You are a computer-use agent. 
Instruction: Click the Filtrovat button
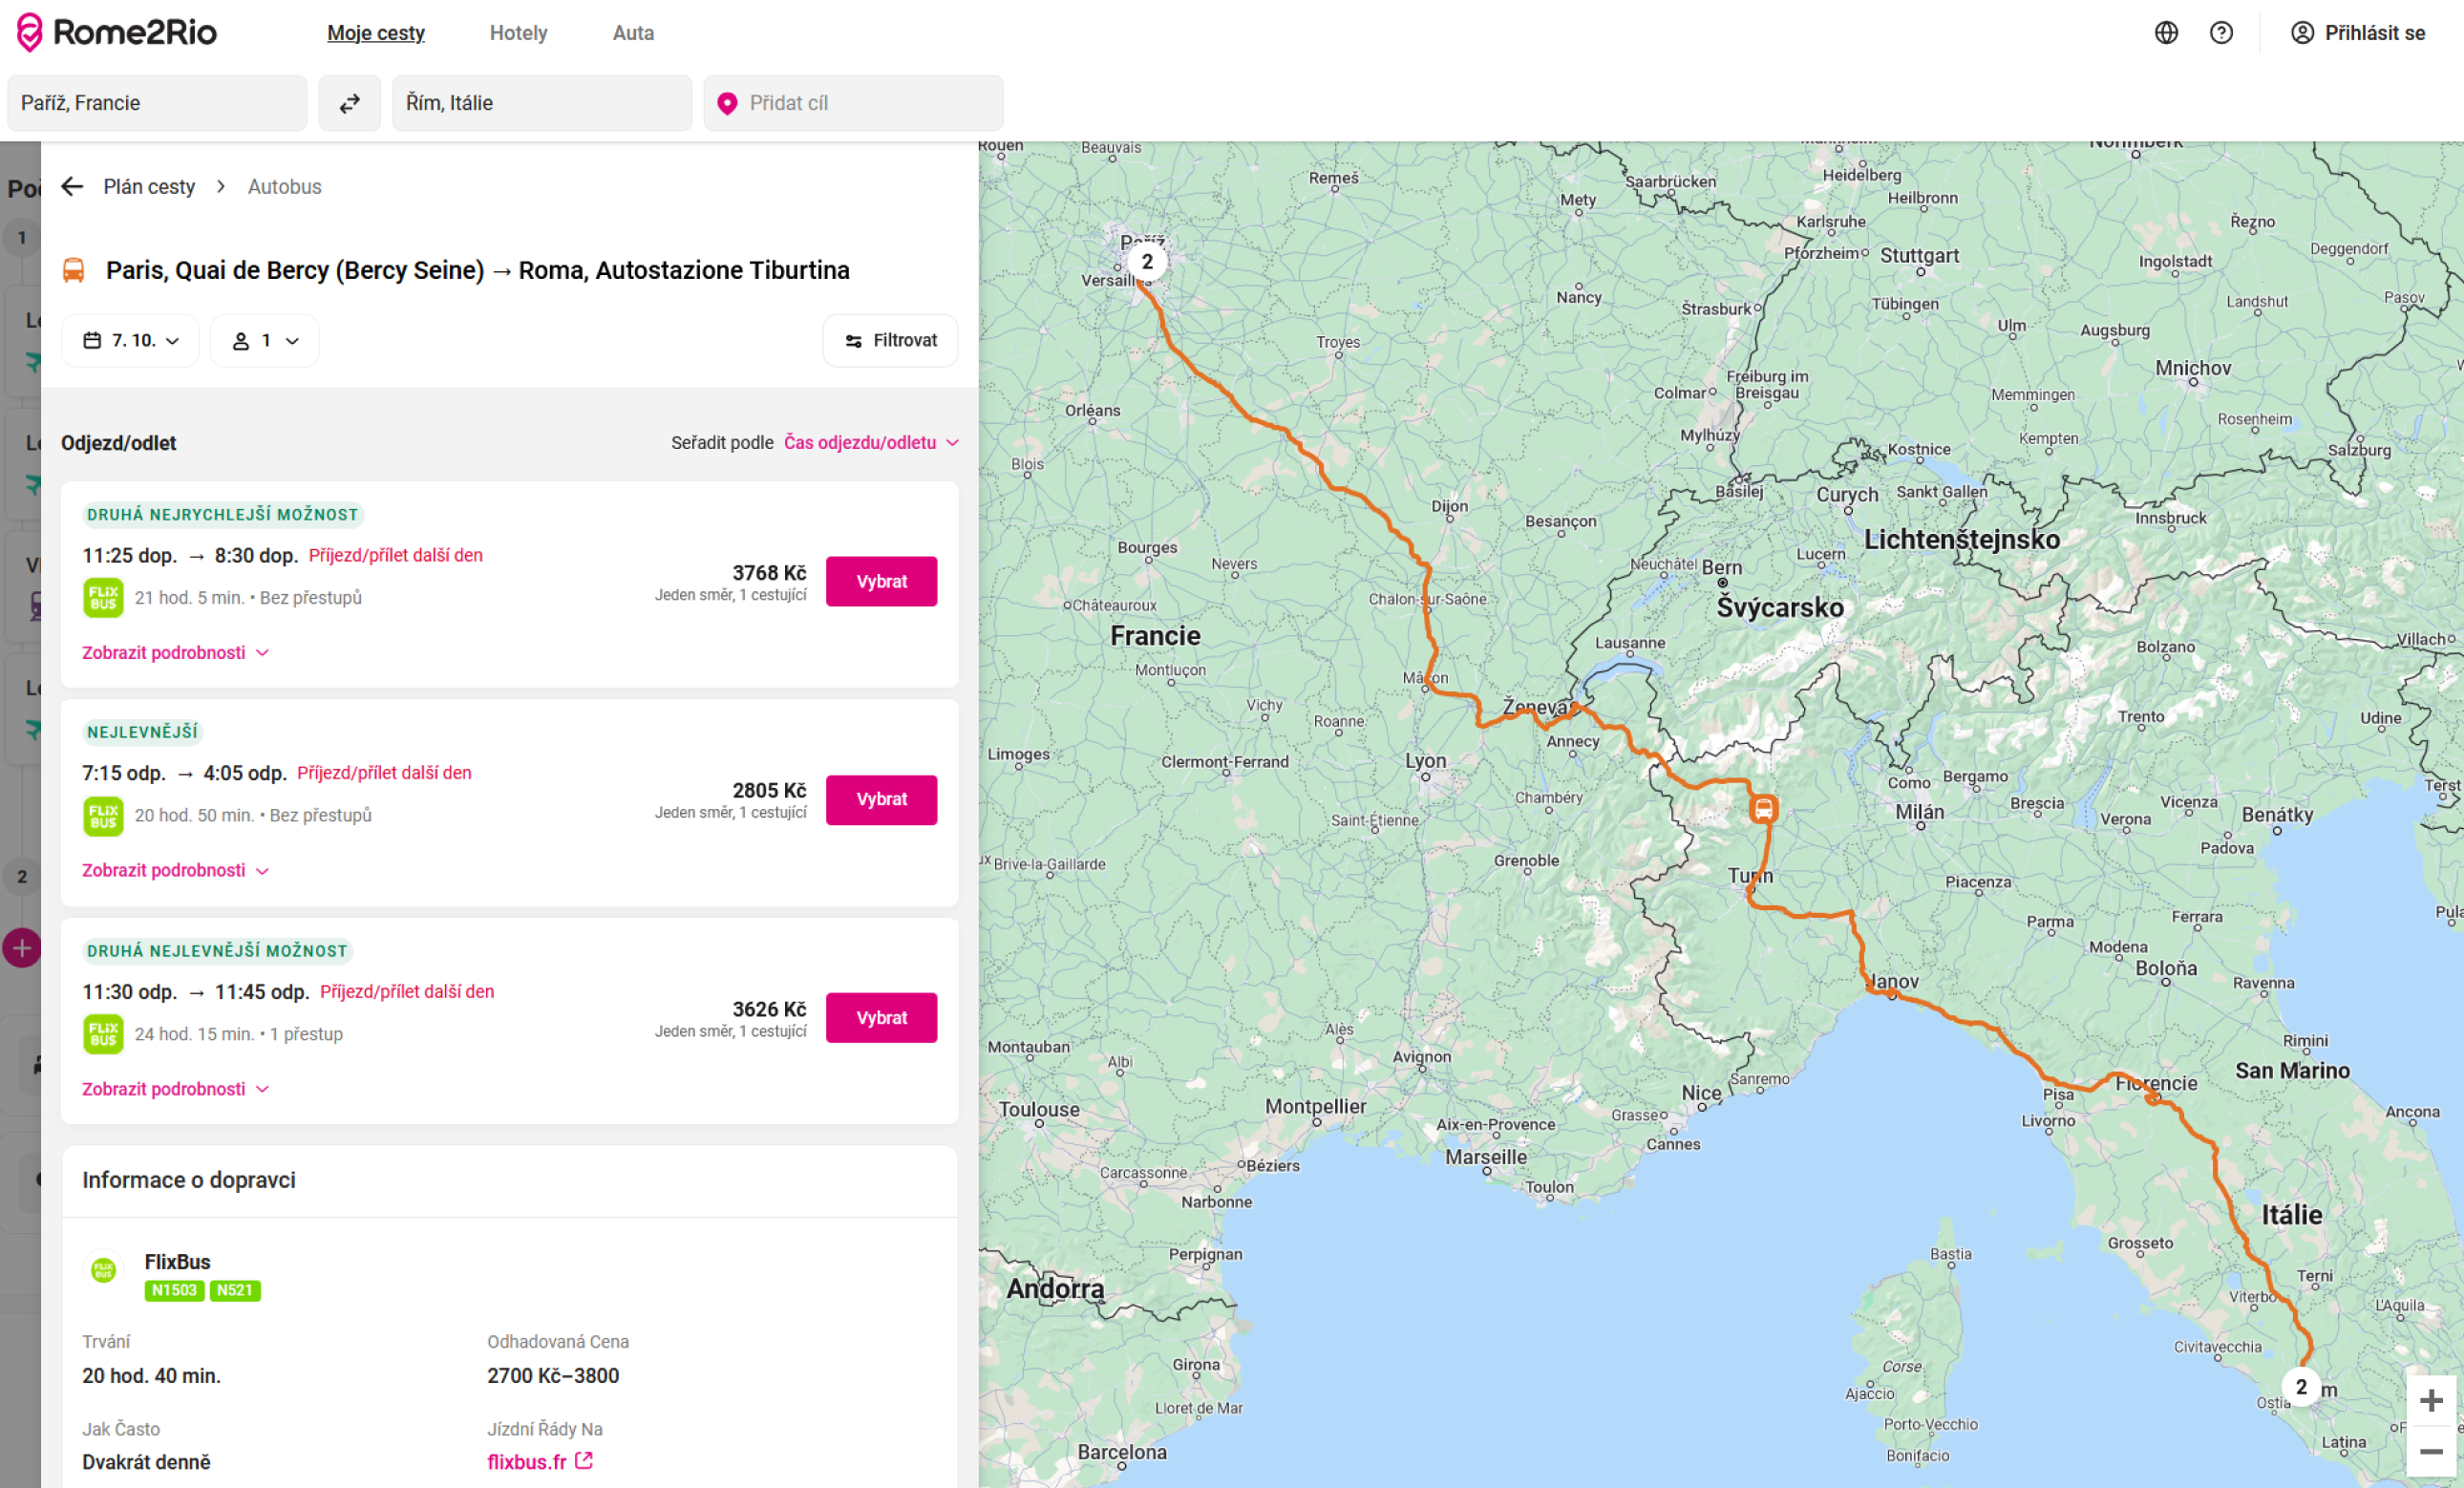pyautogui.click(x=890, y=341)
